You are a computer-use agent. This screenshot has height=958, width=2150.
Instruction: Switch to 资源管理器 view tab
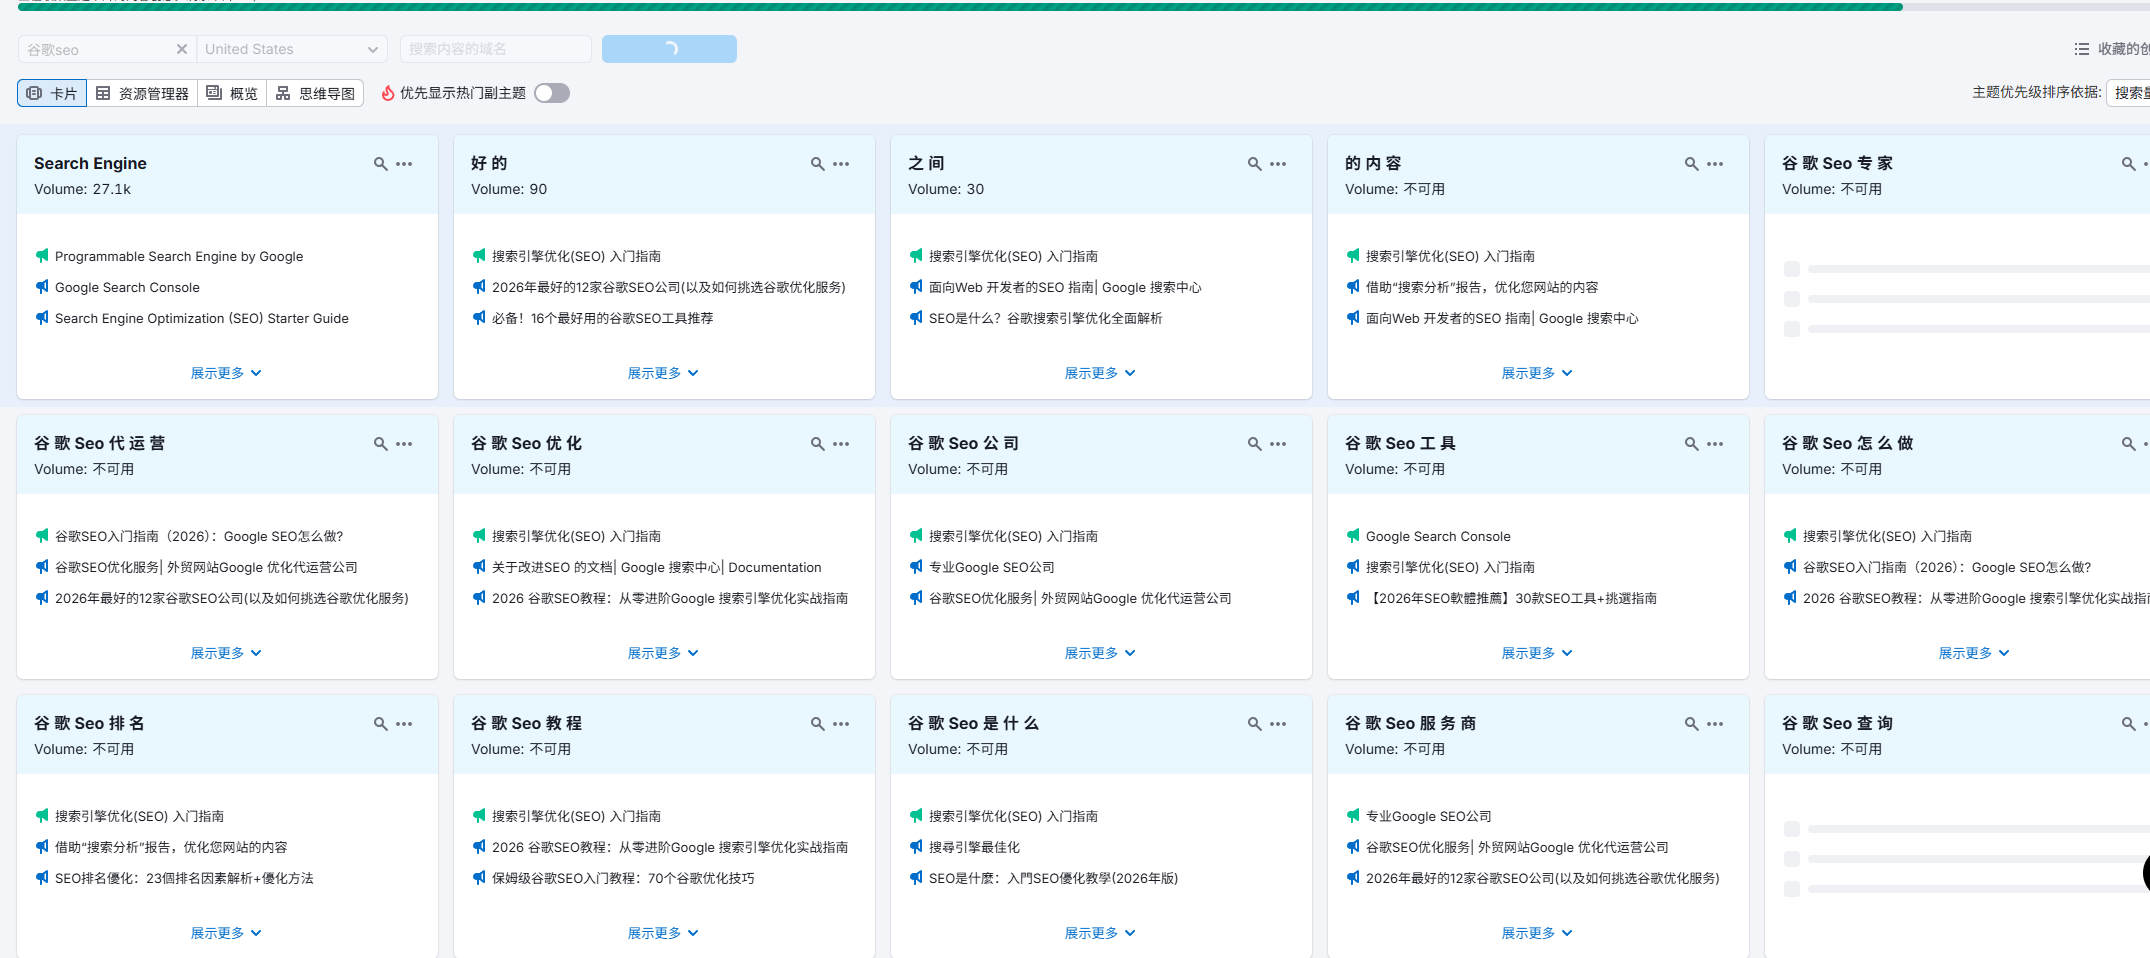pyautogui.click(x=142, y=93)
